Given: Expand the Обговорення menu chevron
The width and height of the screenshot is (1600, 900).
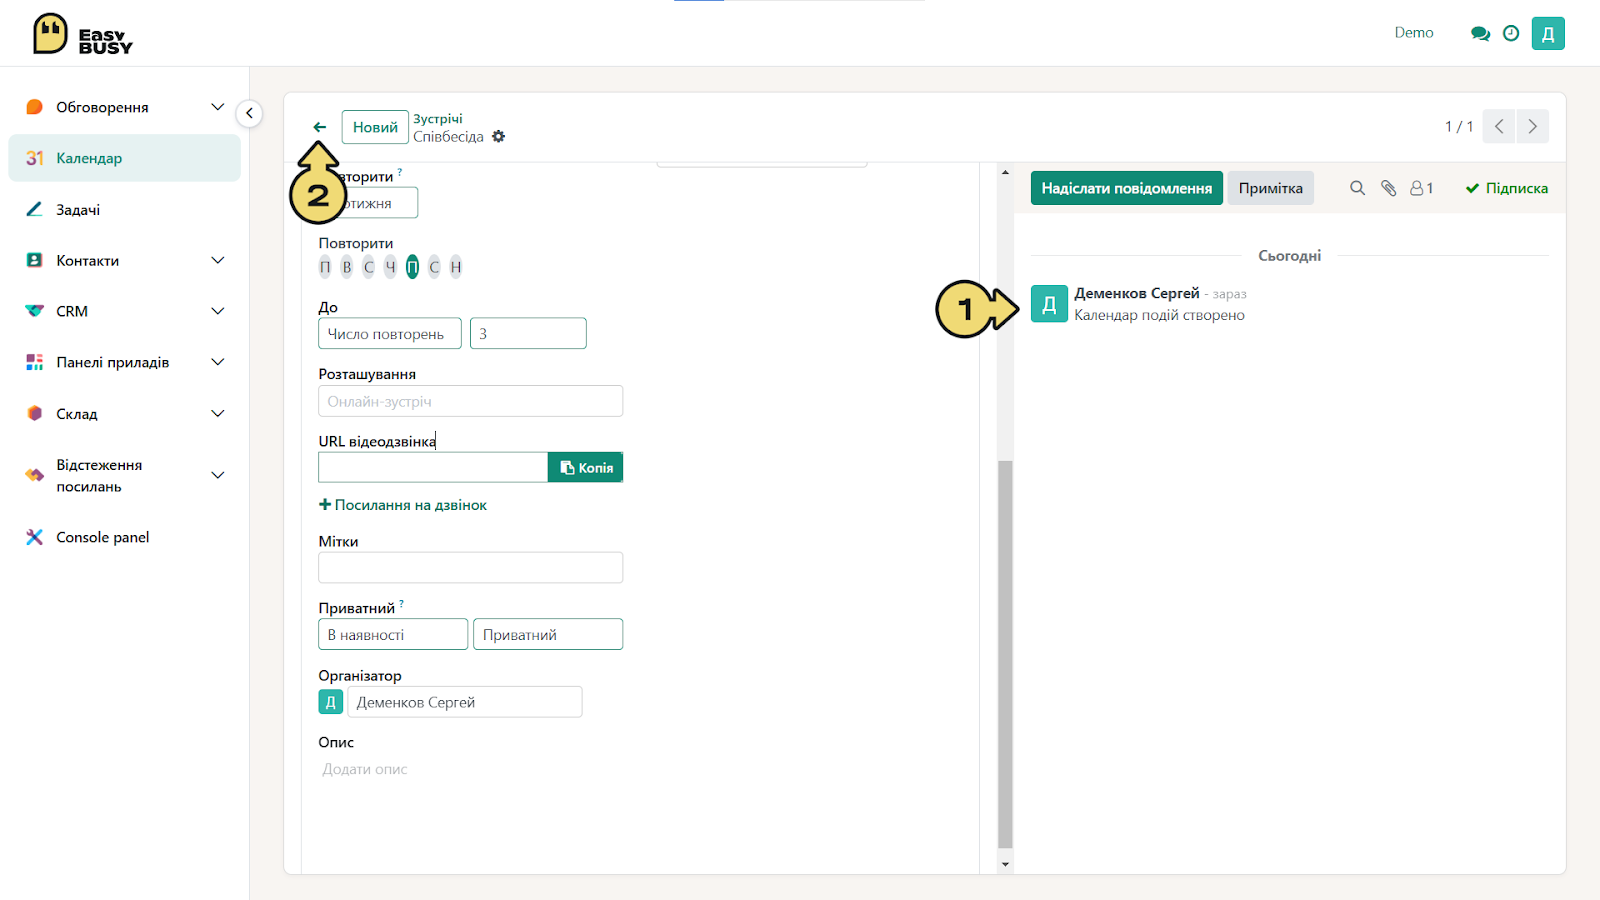Looking at the screenshot, I should pyautogui.click(x=217, y=107).
